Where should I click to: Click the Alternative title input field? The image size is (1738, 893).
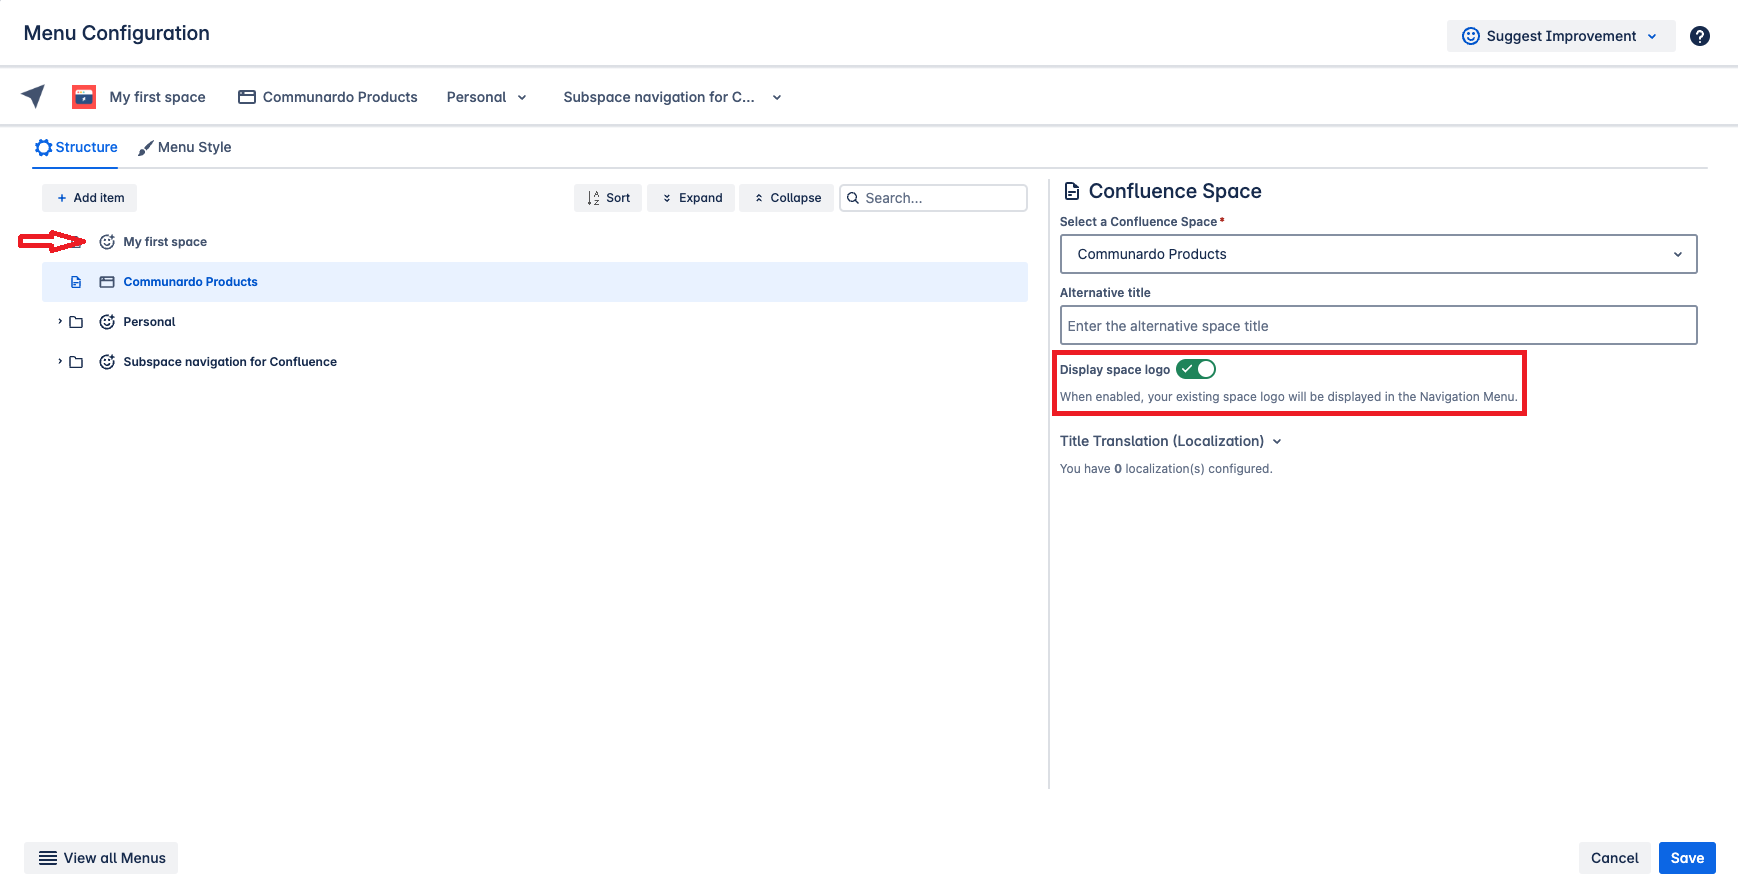(x=1377, y=326)
